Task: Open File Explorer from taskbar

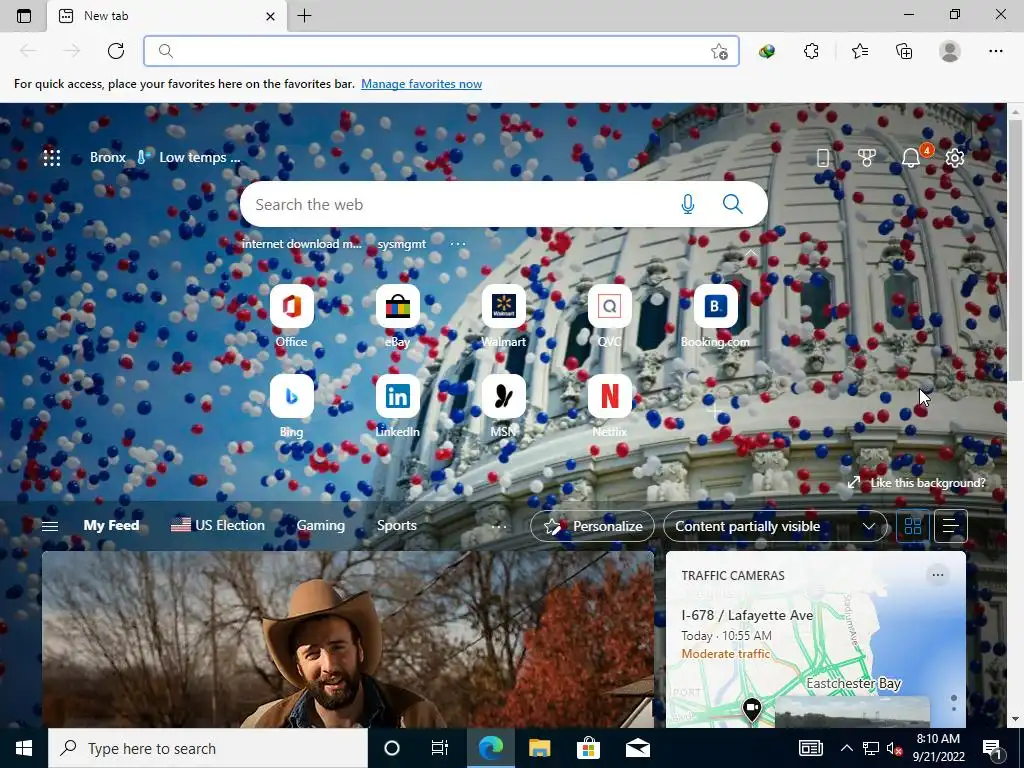Action: pos(539,748)
